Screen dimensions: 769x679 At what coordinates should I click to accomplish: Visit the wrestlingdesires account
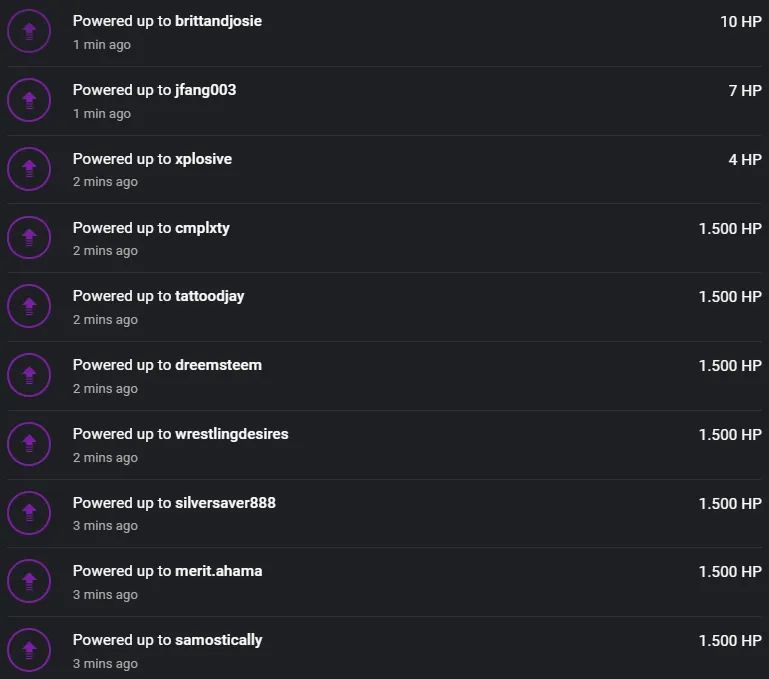coord(231,434)
